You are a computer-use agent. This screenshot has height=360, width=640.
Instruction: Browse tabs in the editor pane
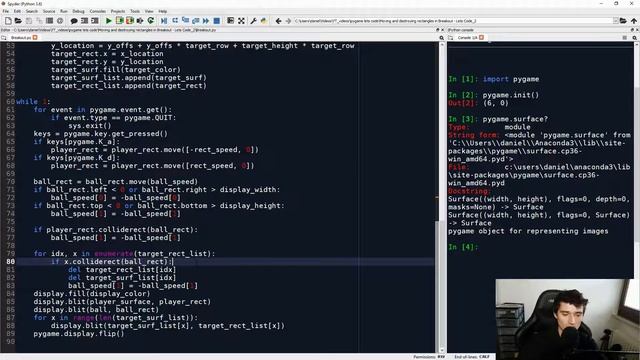(4, 38)
